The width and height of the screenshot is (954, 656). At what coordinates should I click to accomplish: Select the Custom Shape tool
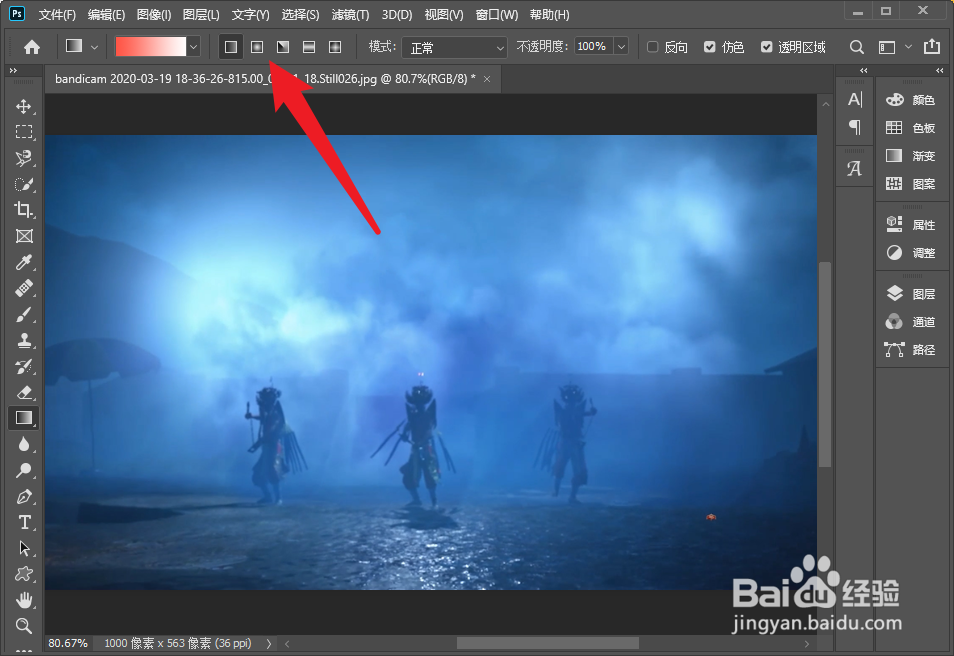pyautogui.click(x=24, y=574)
